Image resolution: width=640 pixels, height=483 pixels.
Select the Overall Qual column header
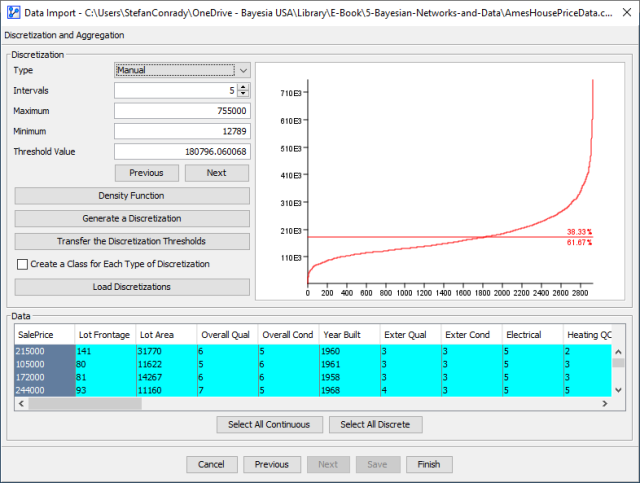click(227, 335)
